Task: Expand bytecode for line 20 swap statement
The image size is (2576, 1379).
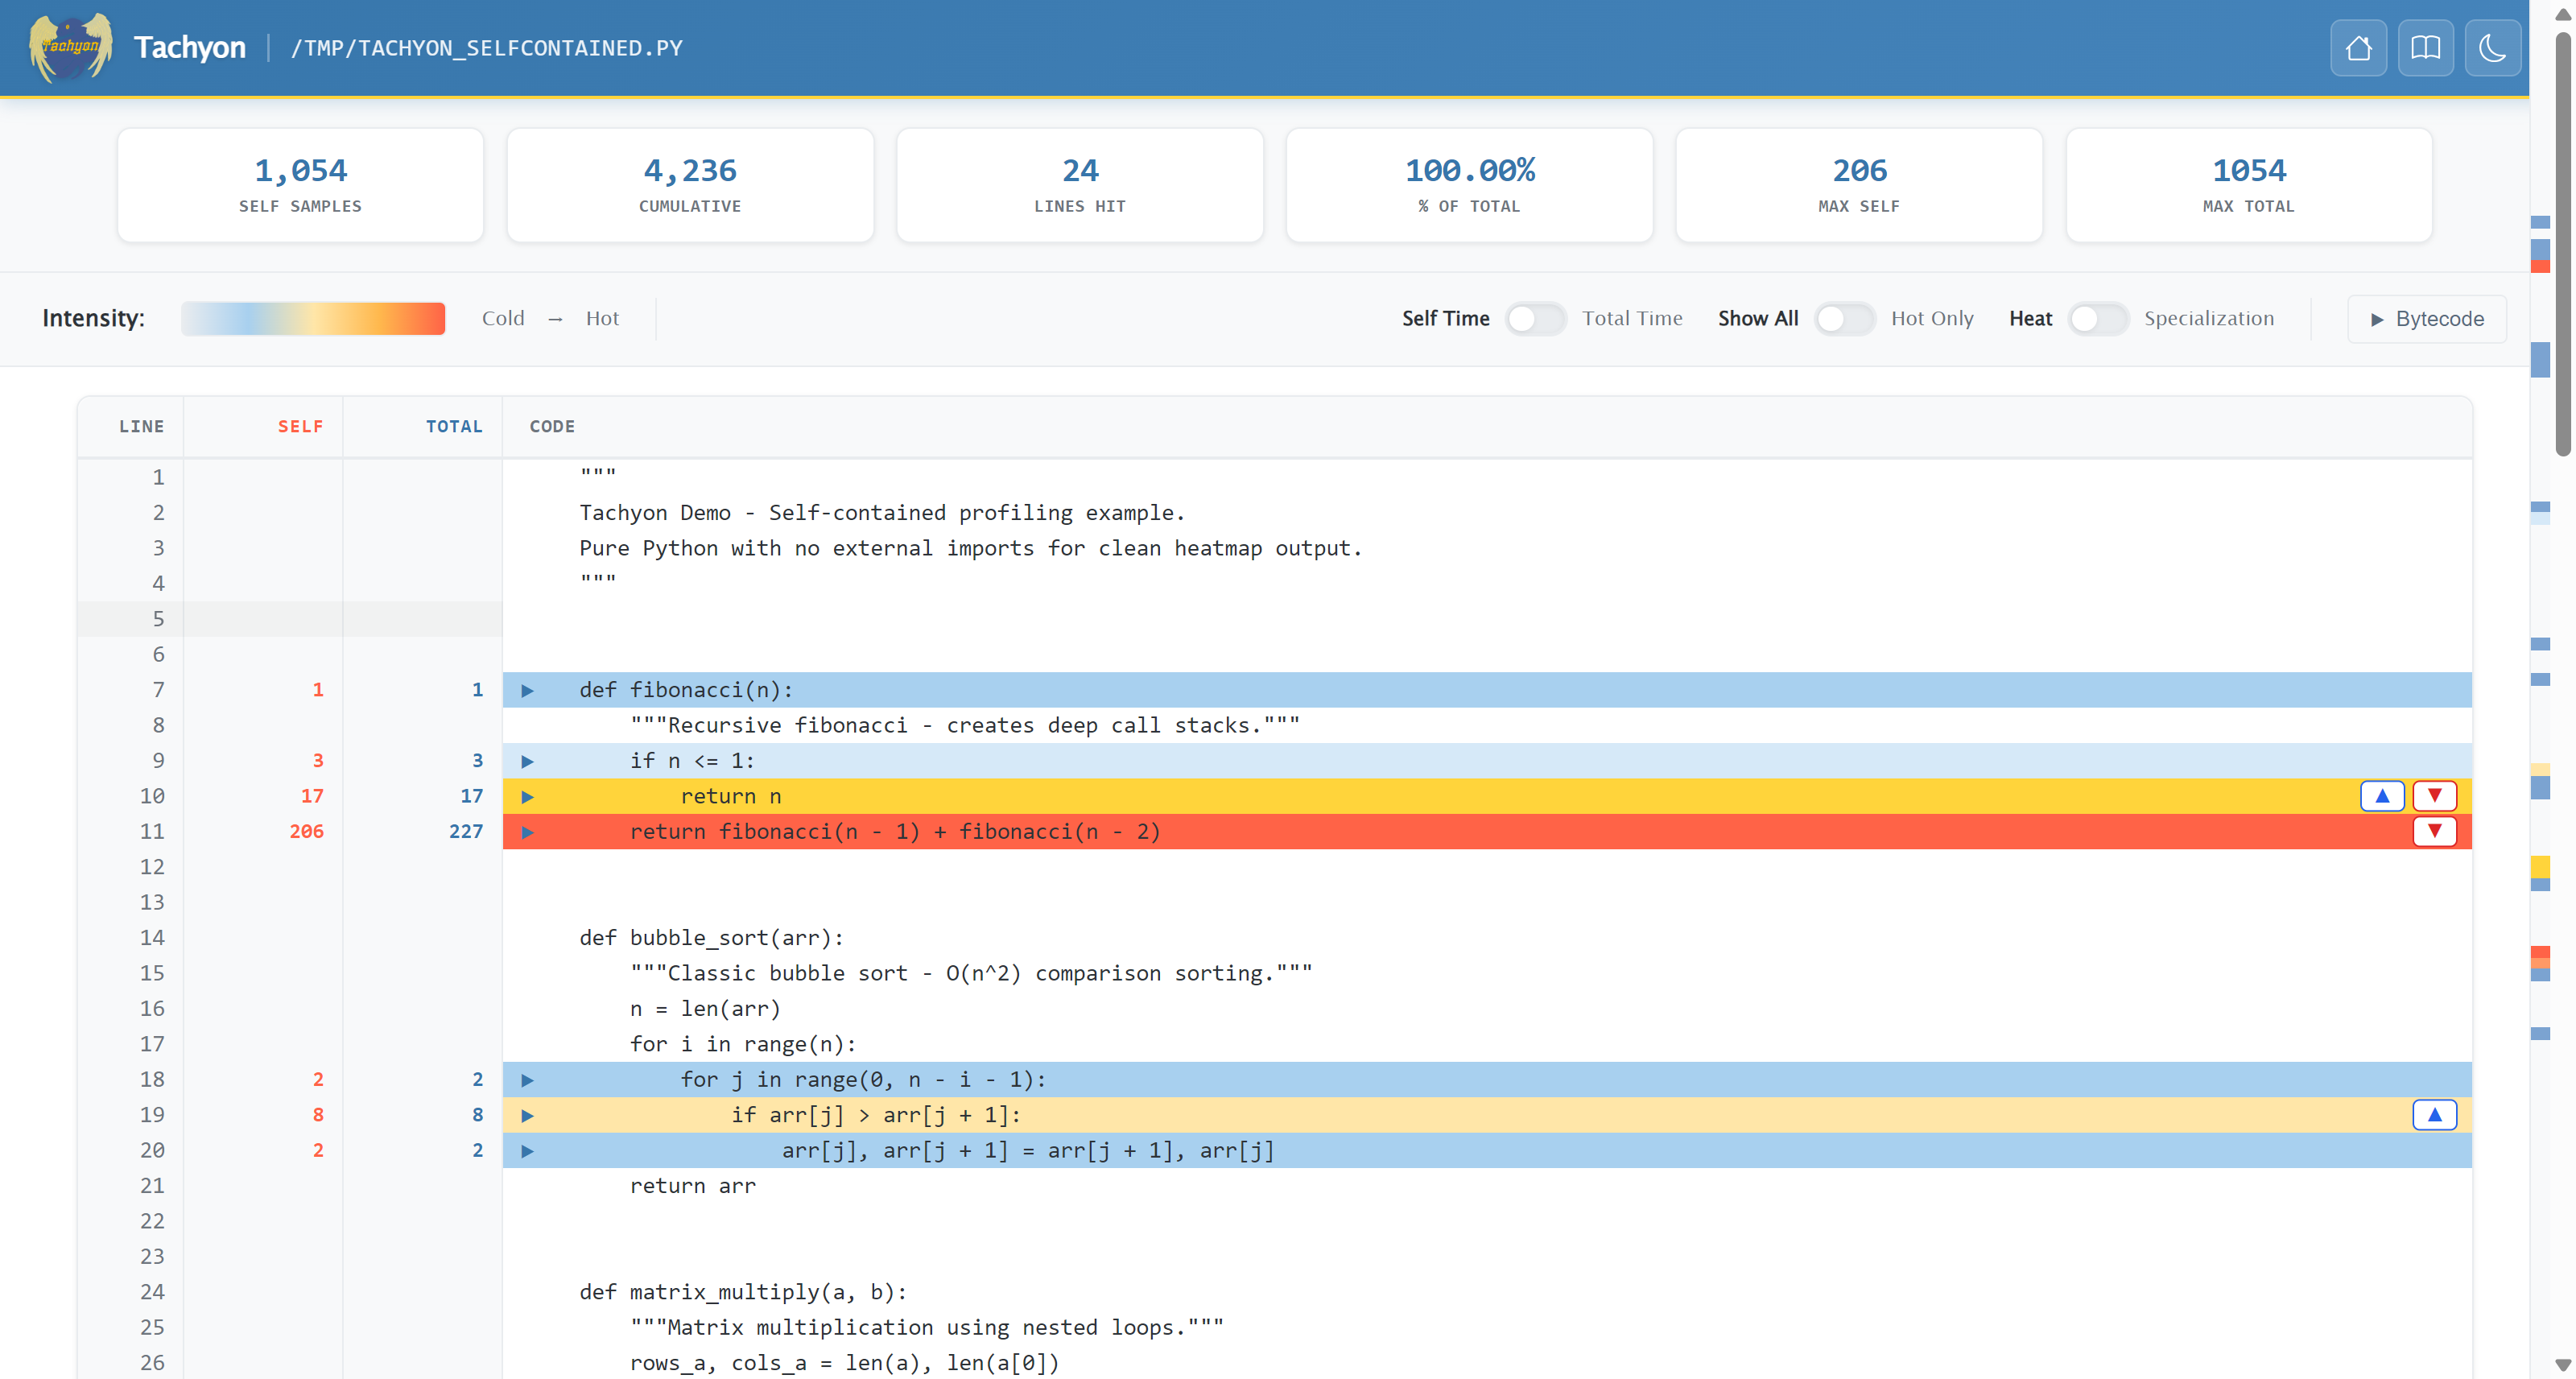Action: coord(527,1151)
